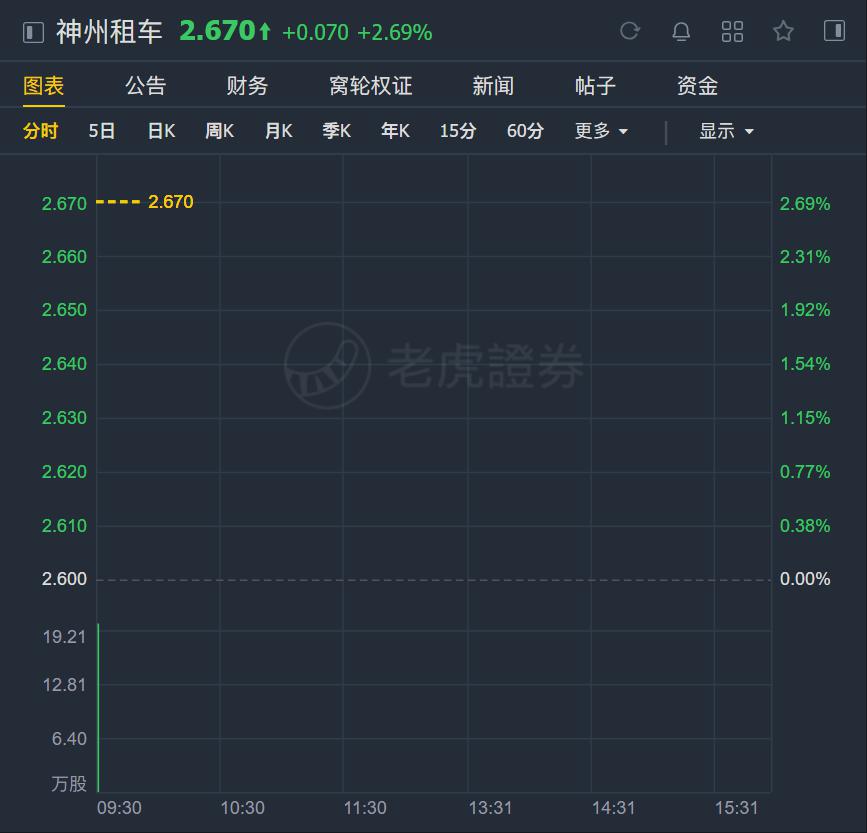867x833 pixels.
Task: Click the 2.600 baseline axis label
Action: 64,579
